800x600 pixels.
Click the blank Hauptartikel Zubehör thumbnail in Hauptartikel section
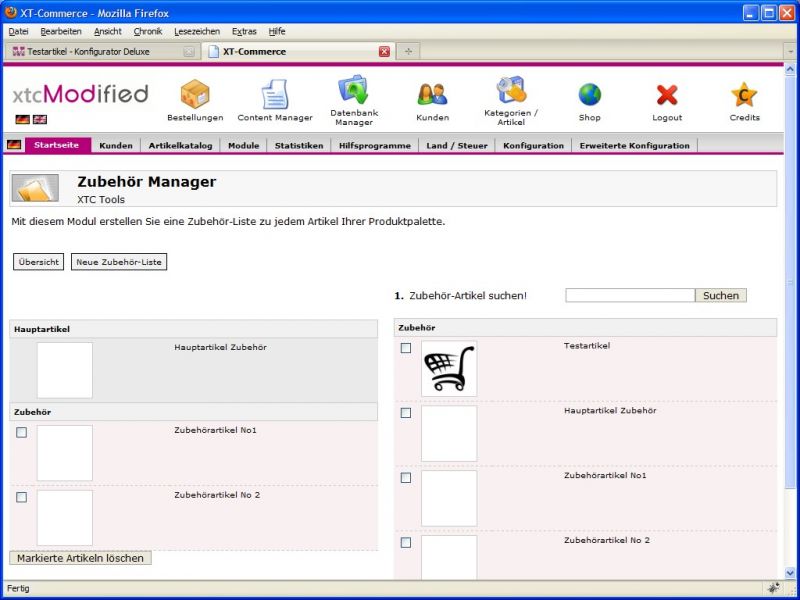tap(65, 370)
